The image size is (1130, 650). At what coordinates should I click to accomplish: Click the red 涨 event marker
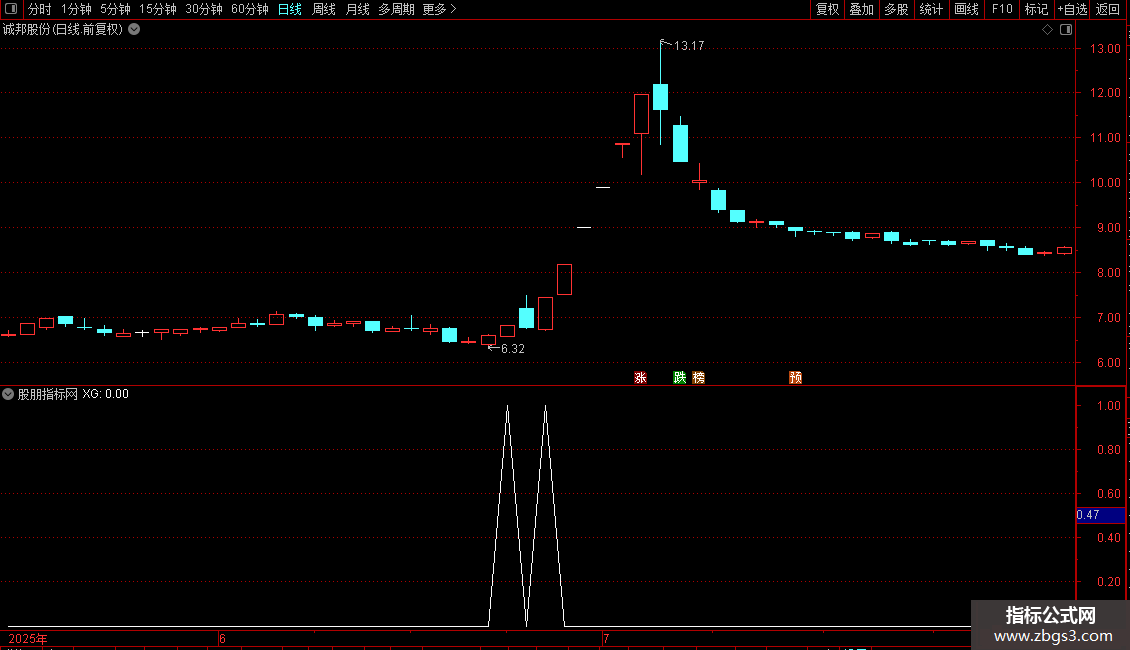tap(640, 378)
